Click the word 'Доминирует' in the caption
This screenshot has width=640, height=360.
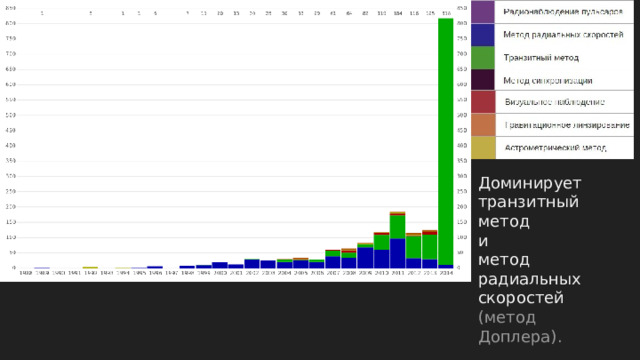click(529, 183)
